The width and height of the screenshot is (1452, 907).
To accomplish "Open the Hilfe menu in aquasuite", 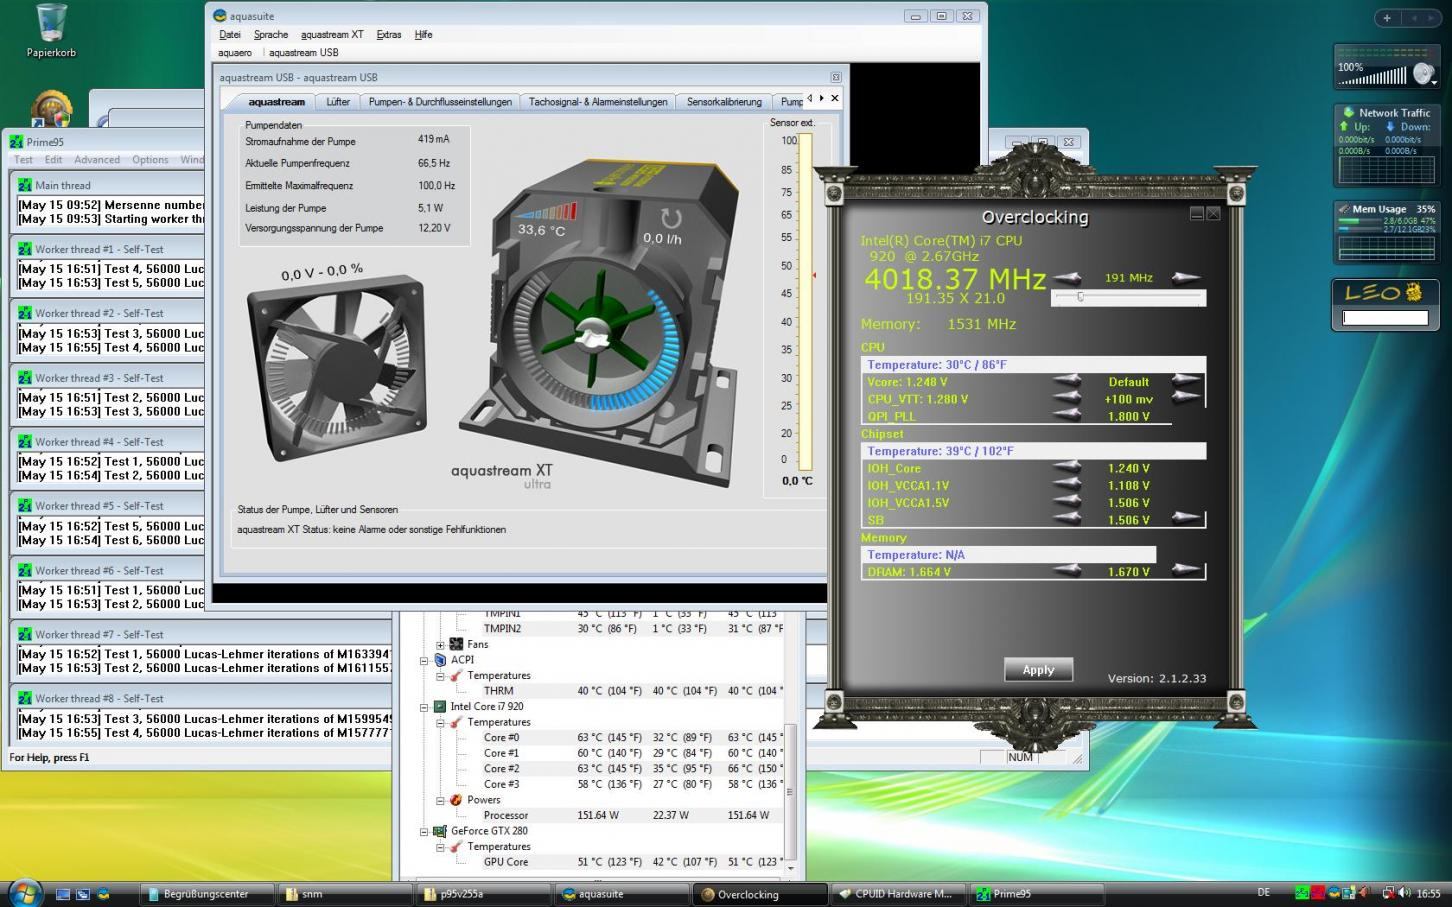I will pos(423,35).
